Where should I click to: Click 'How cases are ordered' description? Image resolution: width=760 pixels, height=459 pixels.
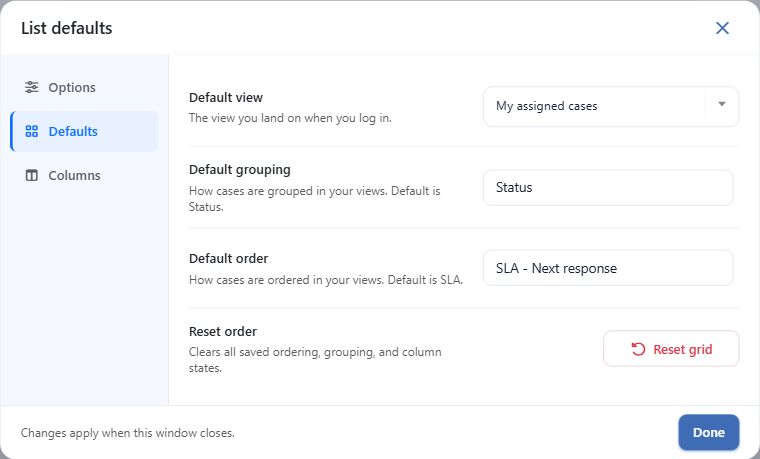pos(326,280)
